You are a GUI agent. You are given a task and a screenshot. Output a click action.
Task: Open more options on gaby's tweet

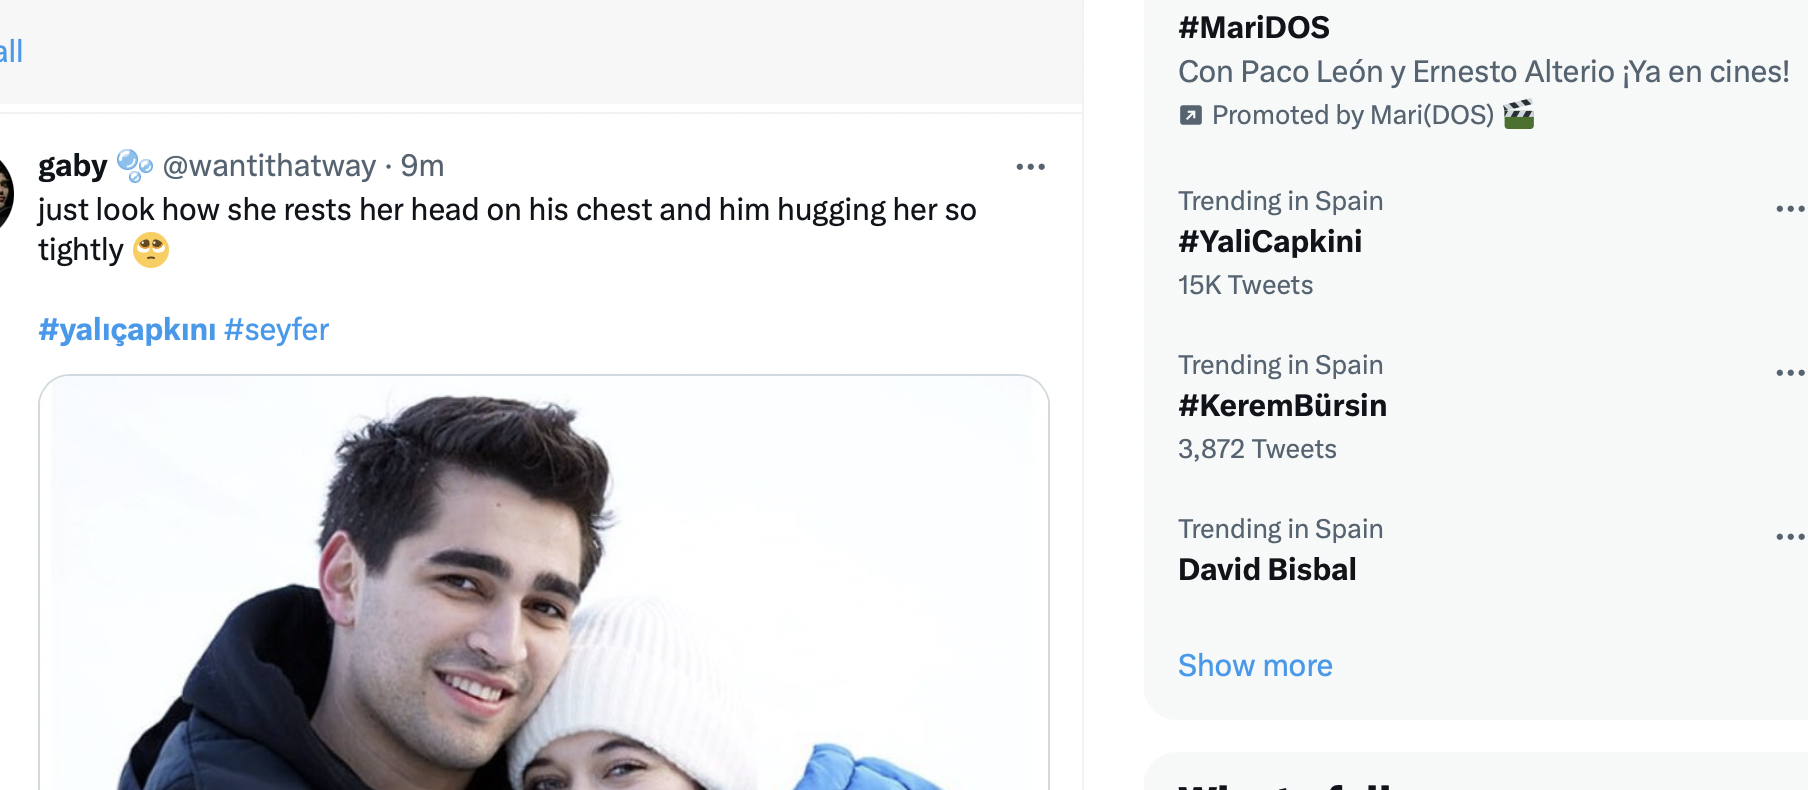(x=1030, y=167)
